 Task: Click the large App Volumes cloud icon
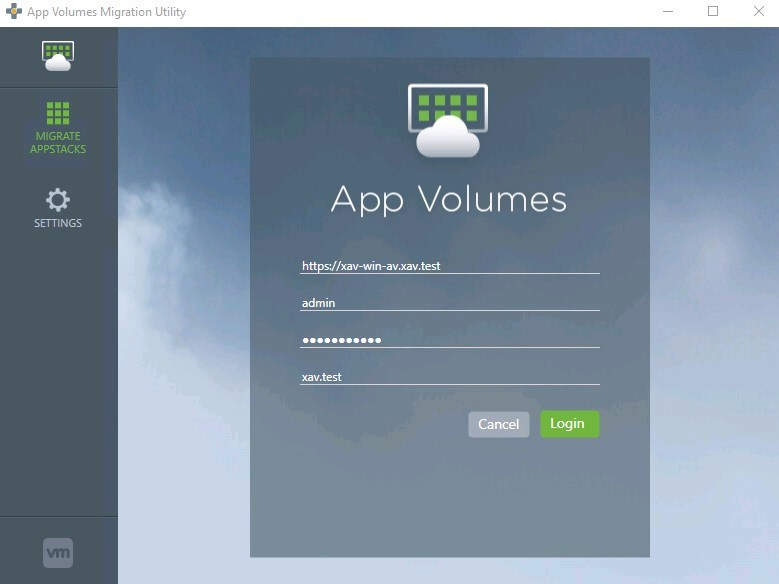tap(448, 121)
